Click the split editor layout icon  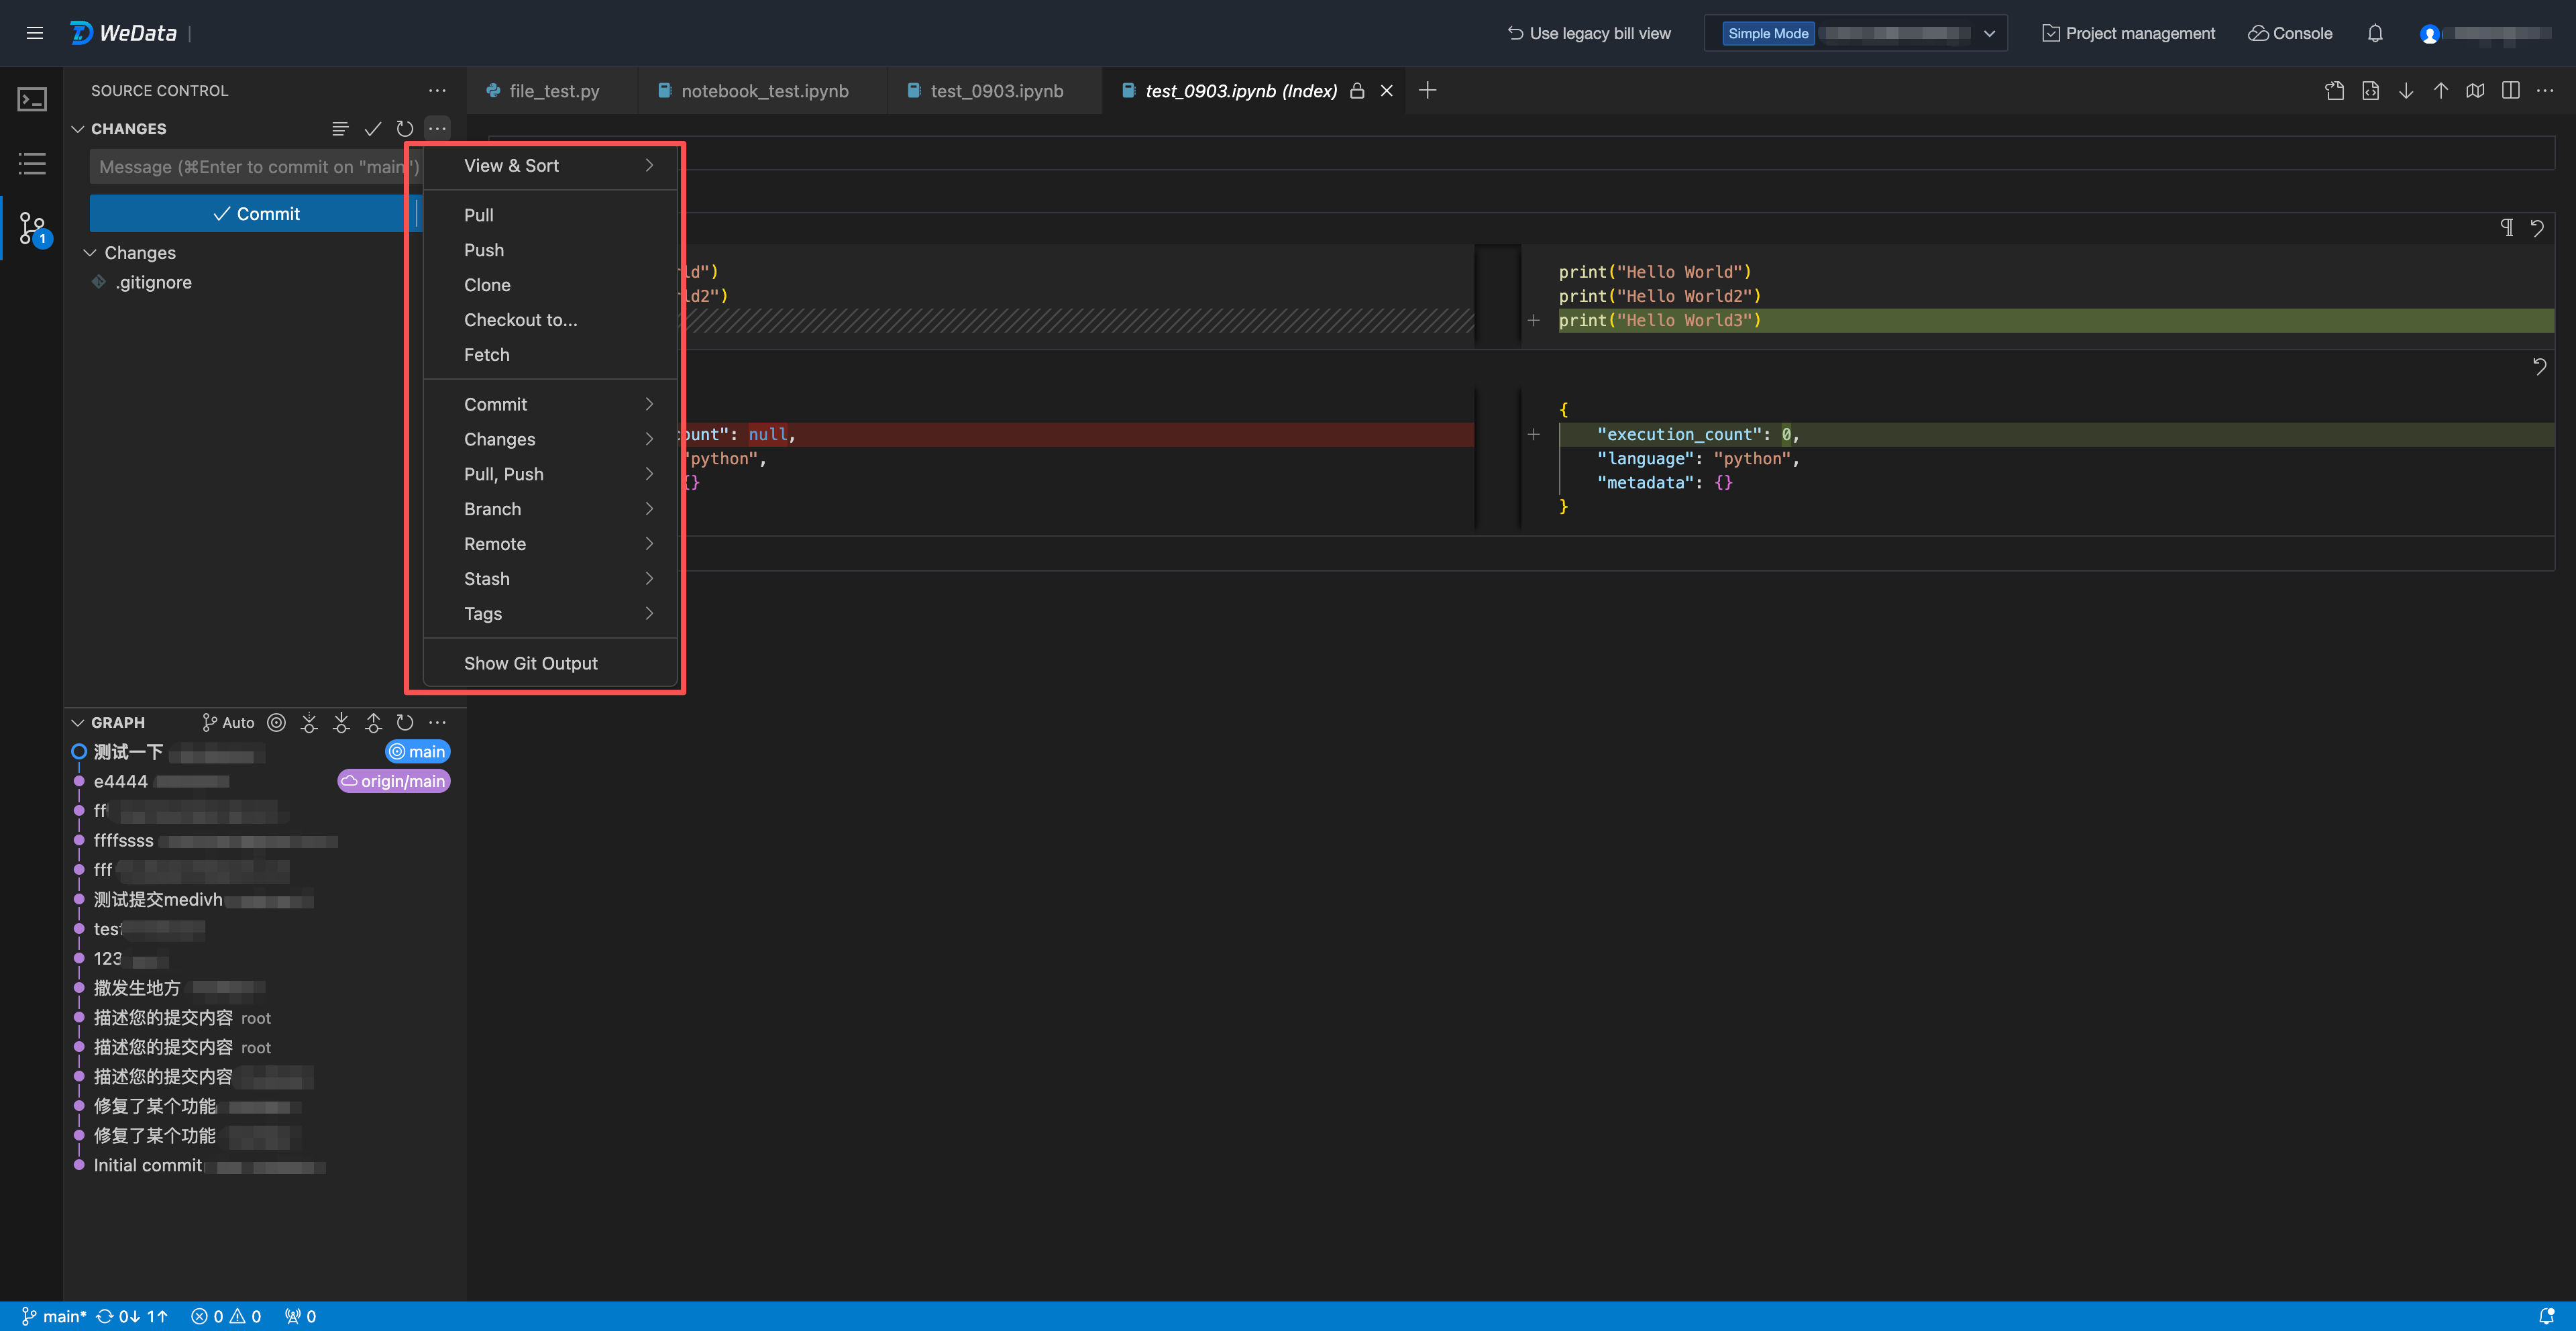(x=2510, y=91)
